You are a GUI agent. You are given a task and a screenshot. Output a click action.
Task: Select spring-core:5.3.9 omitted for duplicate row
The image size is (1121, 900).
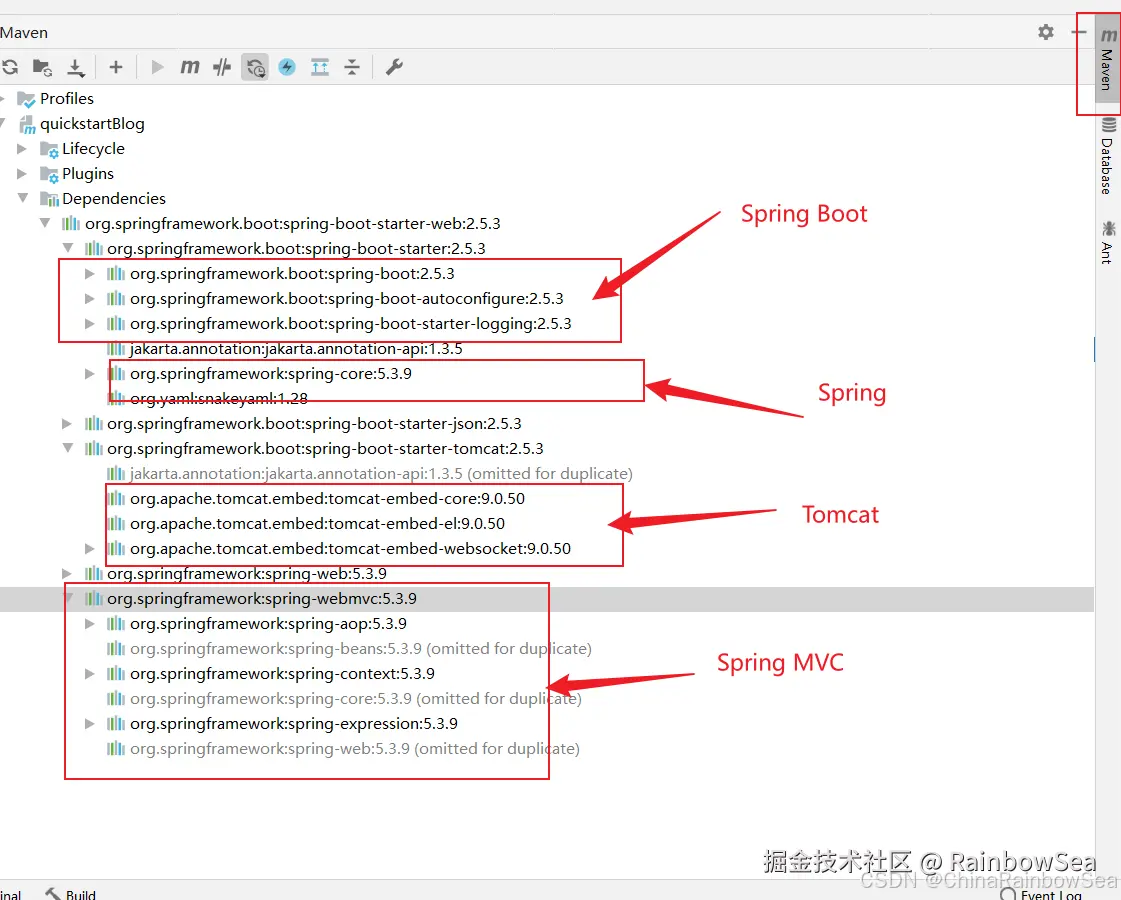(356, 699)
